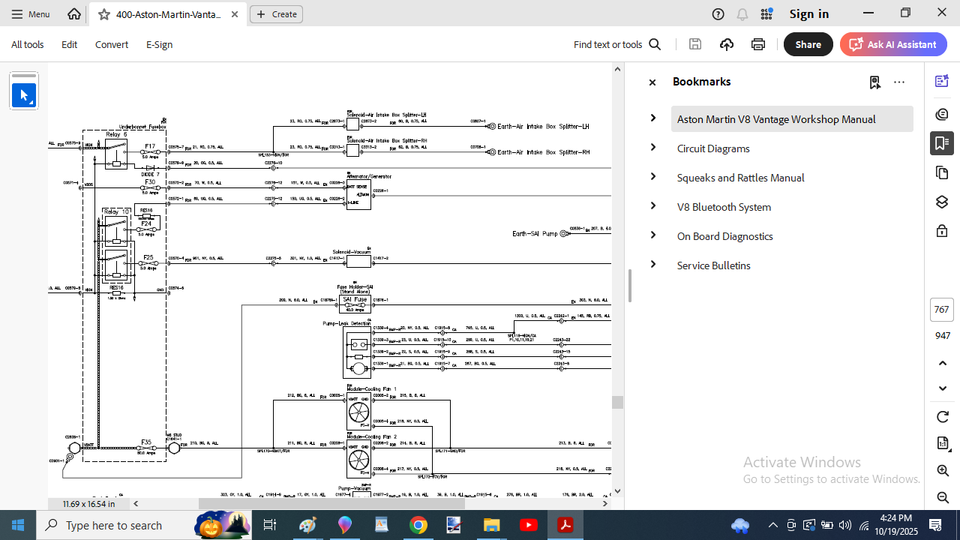The height and width of the screenshot is (540, 960).
Task: Open the All tools menu
Action: (x=27, y=44)
